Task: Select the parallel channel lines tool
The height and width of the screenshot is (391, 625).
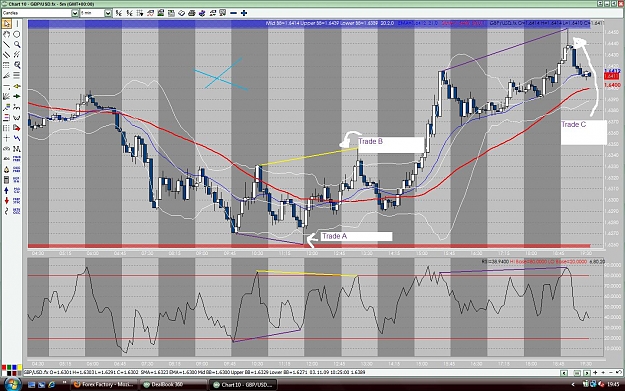Action: point(6,55)
